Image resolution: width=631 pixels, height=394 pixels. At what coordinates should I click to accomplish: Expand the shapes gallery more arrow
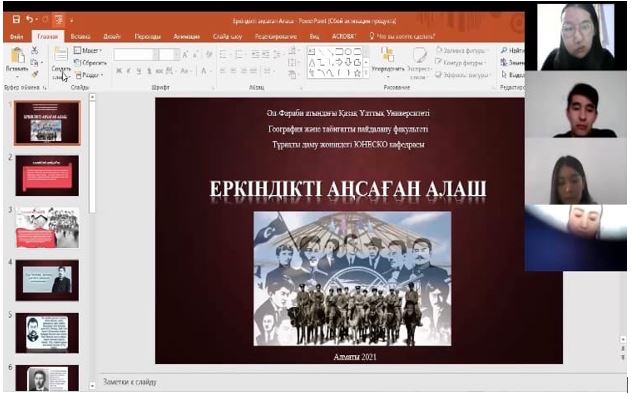tap(366, 73)
